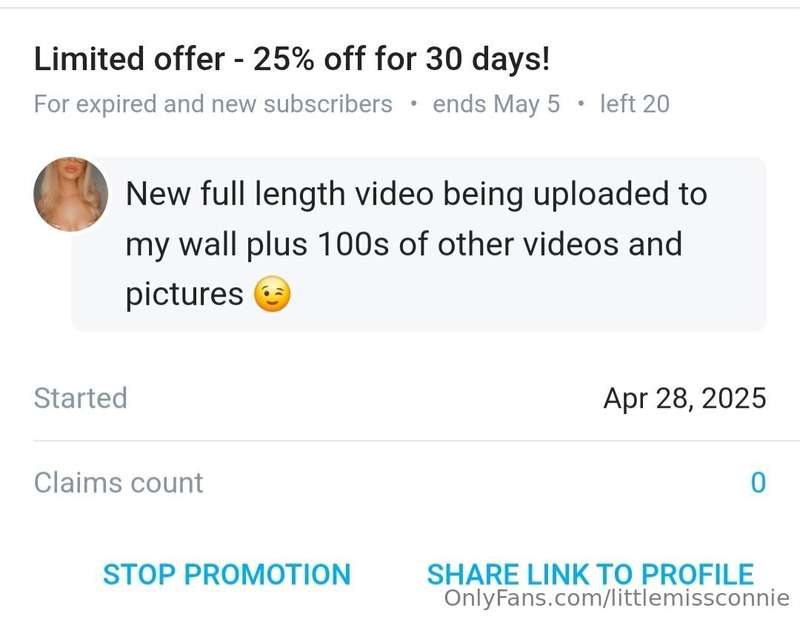Click the OnlyFans.com/littlemissconnie watermark link
The width and height of the screenshot is (800, 621).
(x=617, y=598)
